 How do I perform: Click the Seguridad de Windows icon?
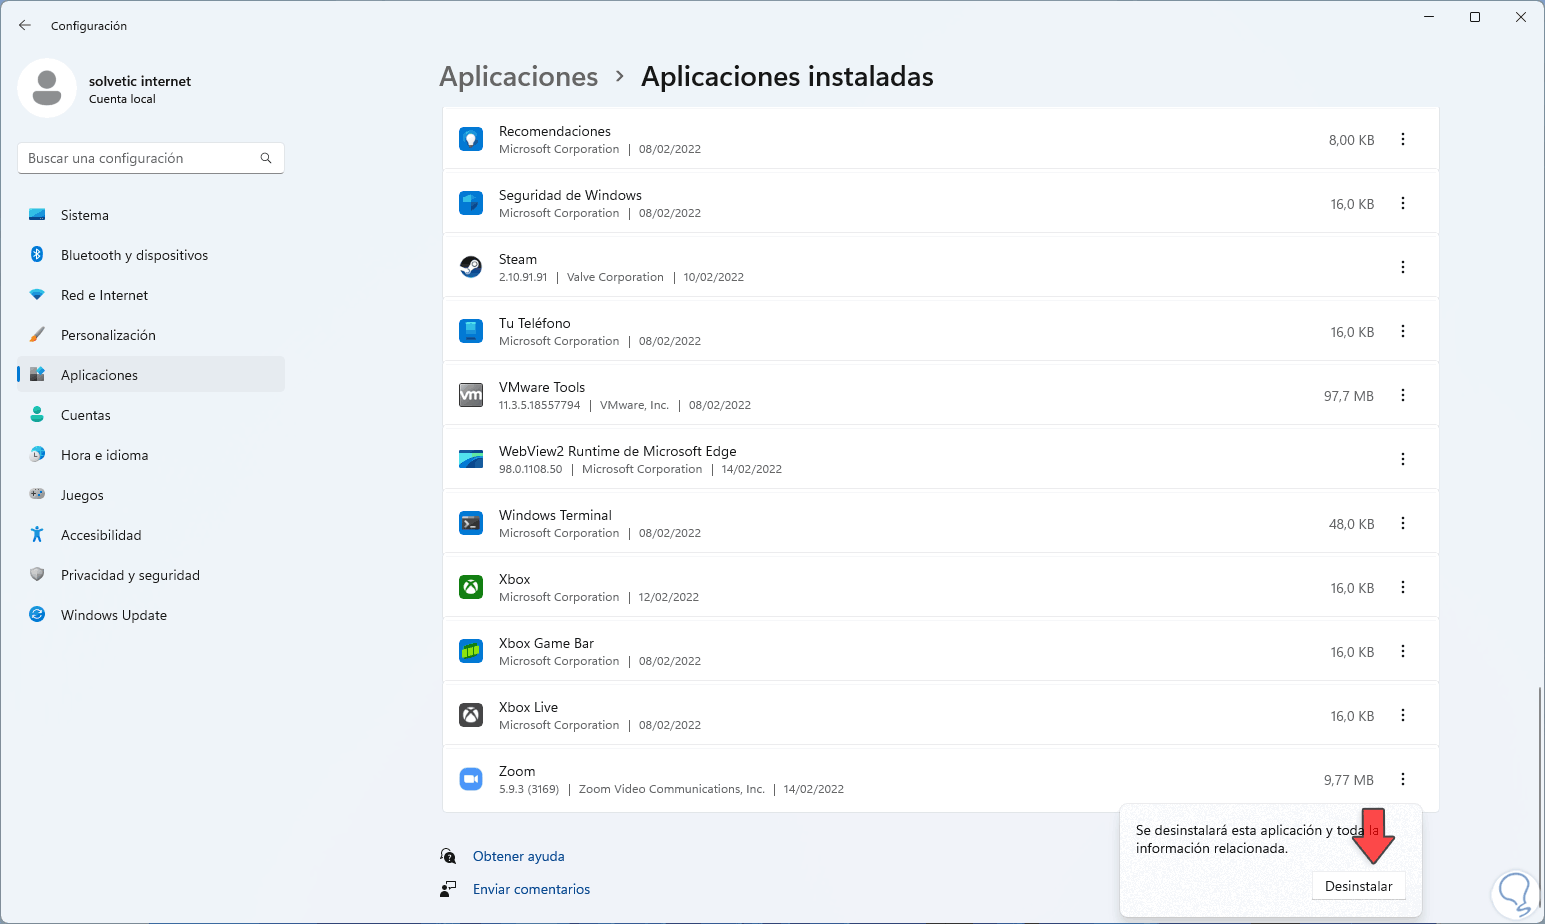coord(471,203)
